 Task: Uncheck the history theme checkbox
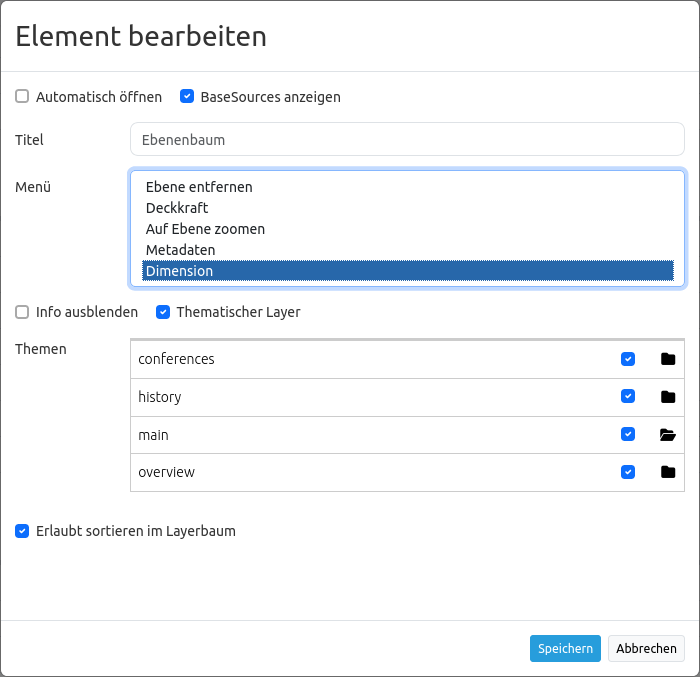click(x=628, y=397)
